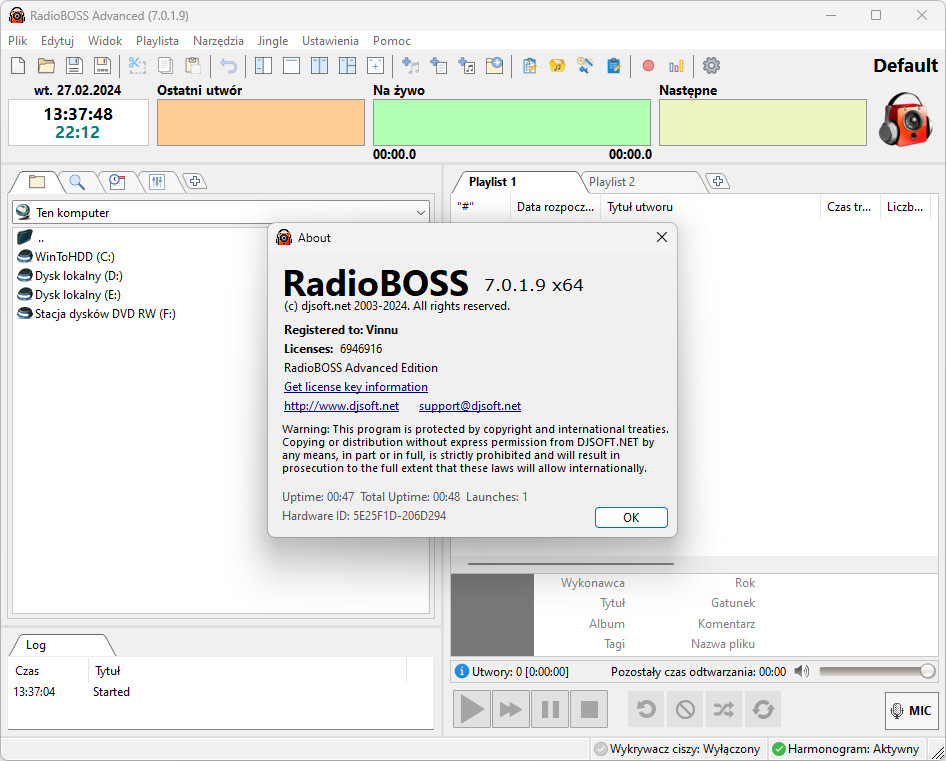This screenshot has width=946, height=761.
Task: Add a new left panel tab
Action: point(195,180)
